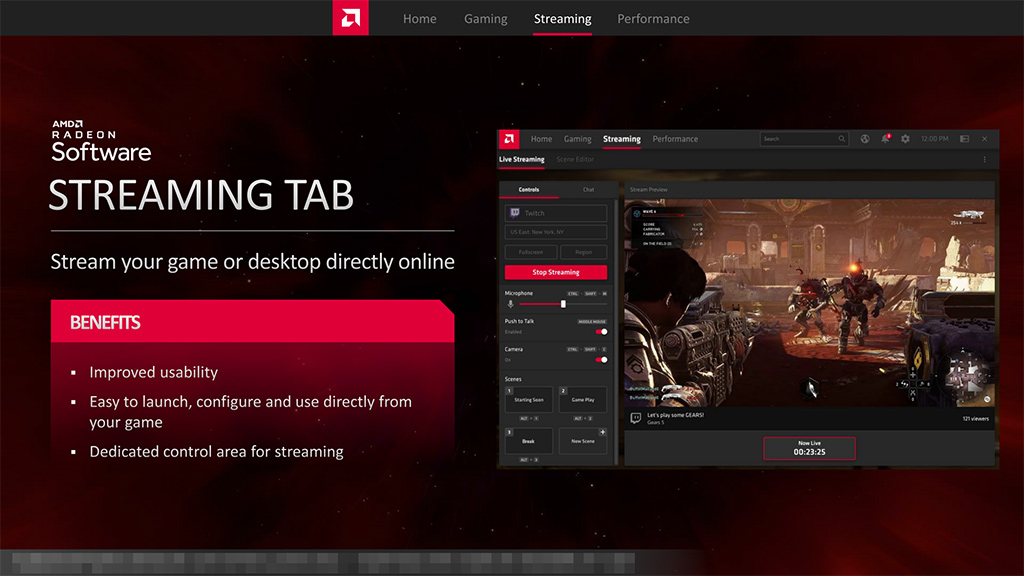Click AMD logo inside embedded Radeon window
1024x576 pixels.
click(x=509, y=138)
